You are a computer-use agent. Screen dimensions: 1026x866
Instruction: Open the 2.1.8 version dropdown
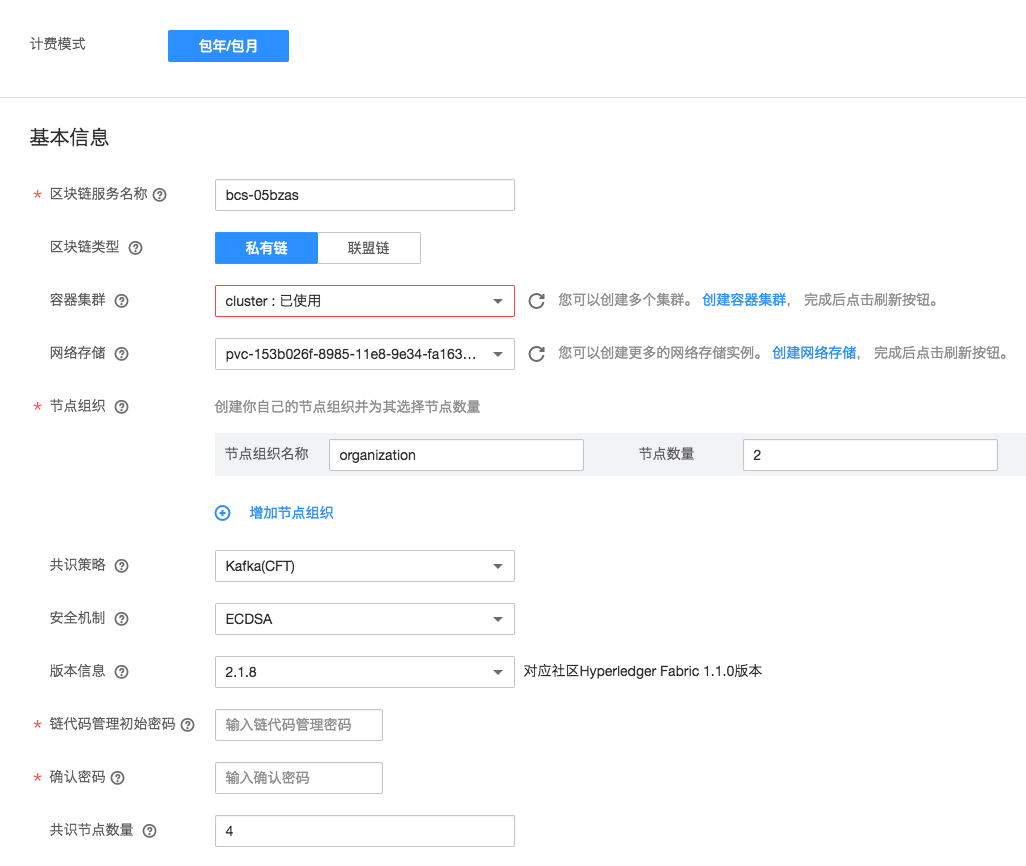point(364,672)
